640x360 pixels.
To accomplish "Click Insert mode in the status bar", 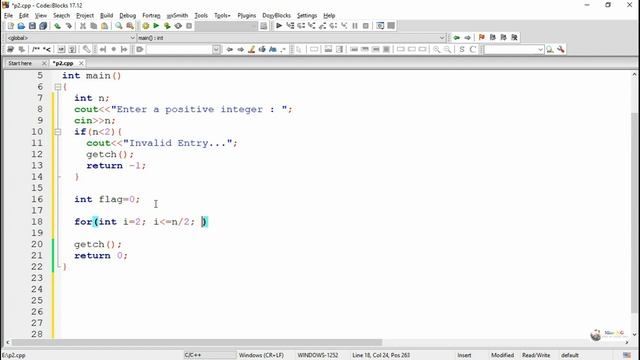I will click(464, 355).
